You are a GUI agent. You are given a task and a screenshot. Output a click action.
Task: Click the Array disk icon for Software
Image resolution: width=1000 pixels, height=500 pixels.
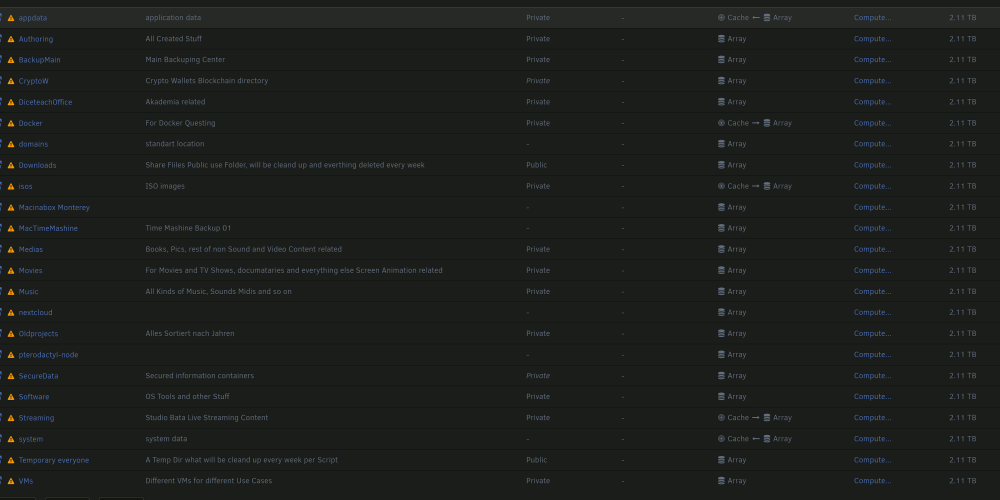click(x=721, y=397)
